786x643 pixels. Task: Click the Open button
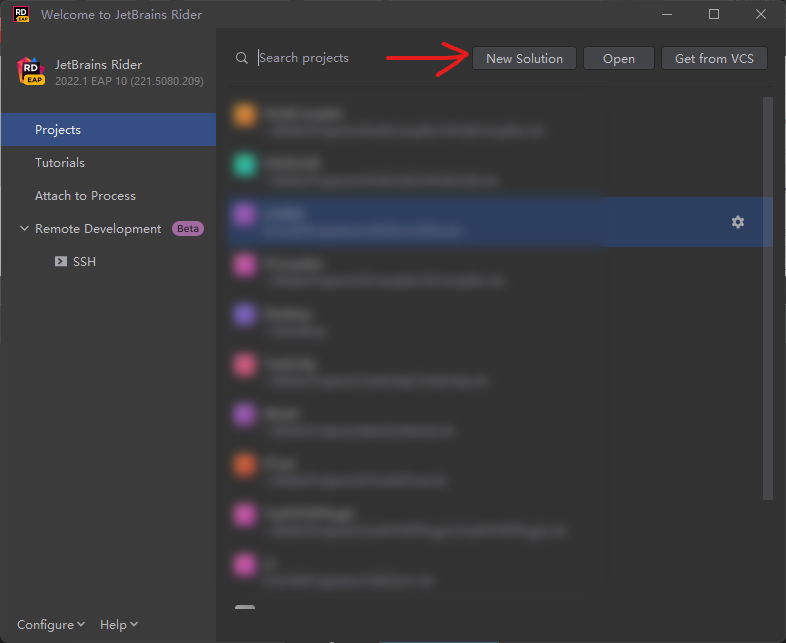pos(619,59)
